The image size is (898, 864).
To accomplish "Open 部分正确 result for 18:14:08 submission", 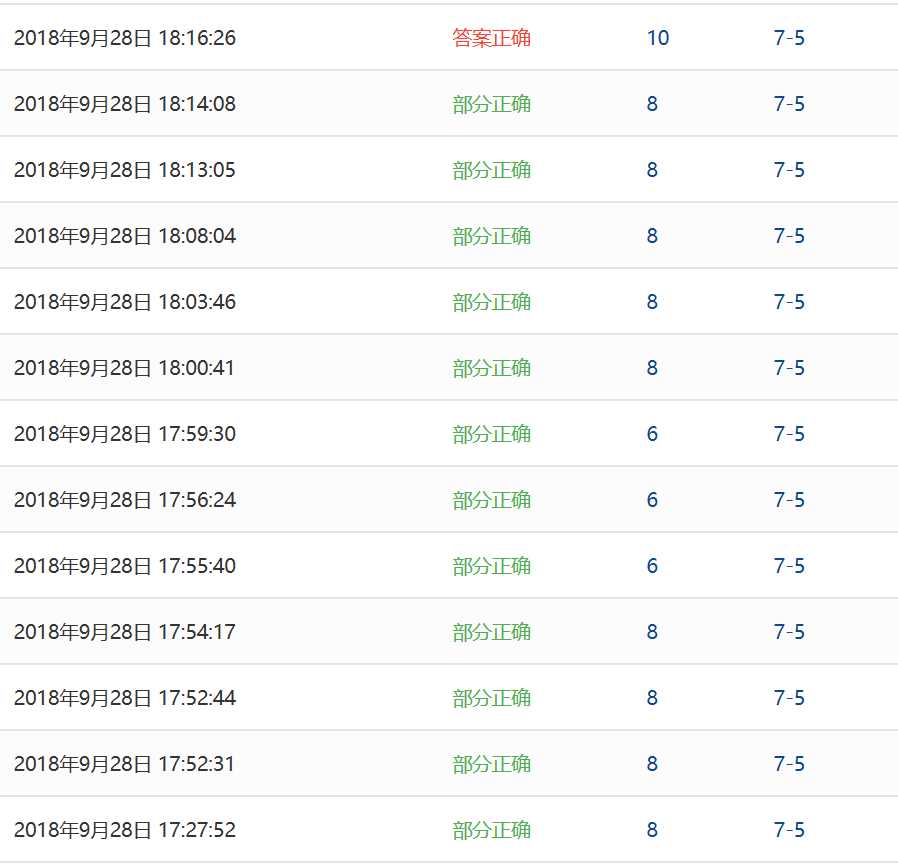I will click(491, 104).
